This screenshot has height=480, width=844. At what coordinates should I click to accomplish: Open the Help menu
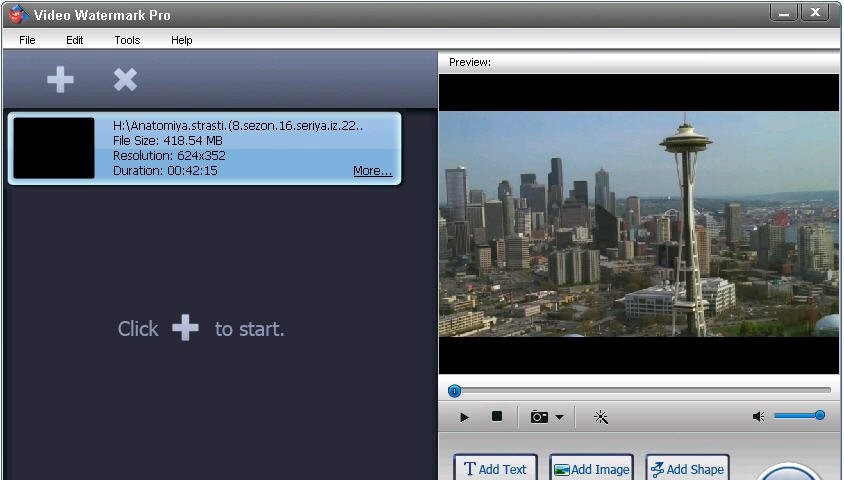coord(181,40)
